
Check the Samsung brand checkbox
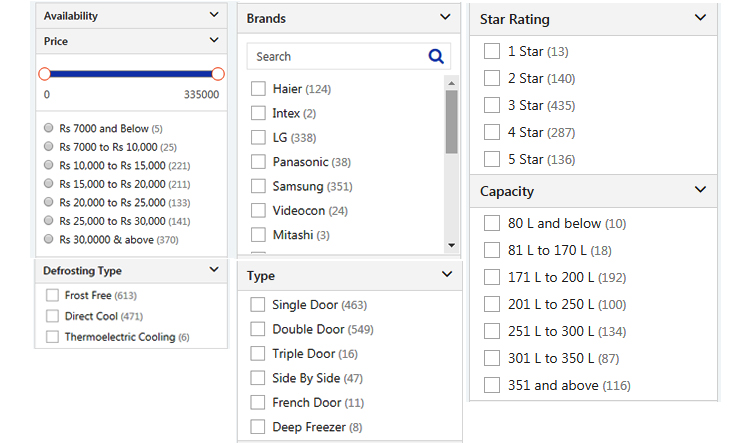point(258,186)
